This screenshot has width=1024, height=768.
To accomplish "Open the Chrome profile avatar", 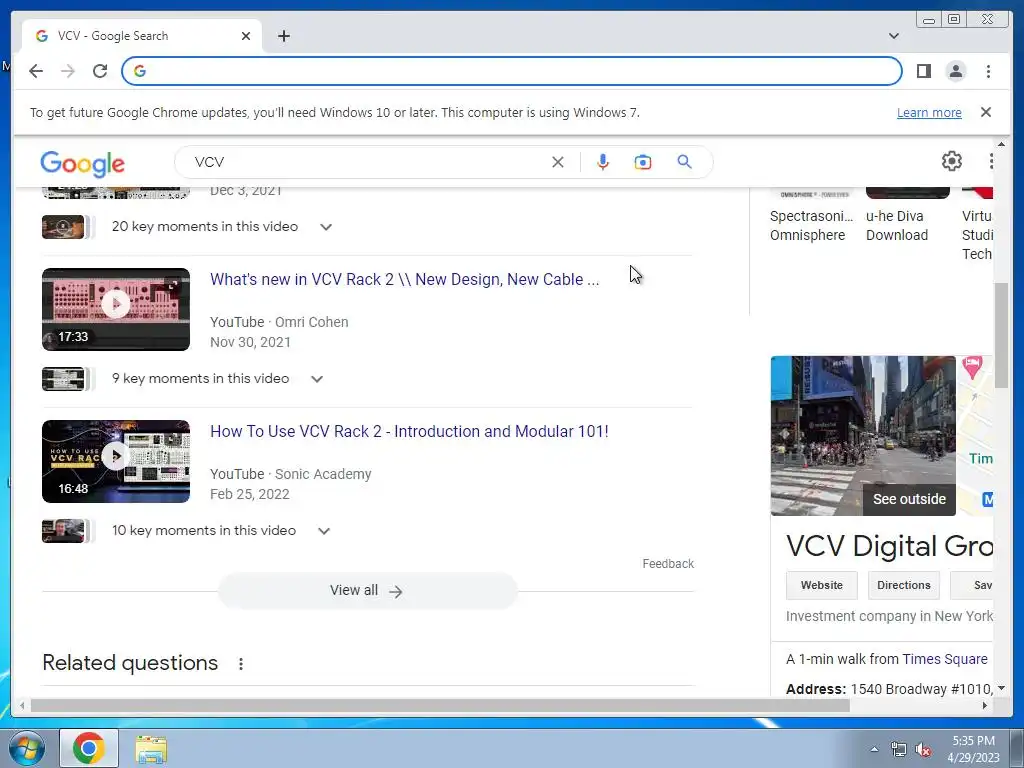I will (955, 71).
